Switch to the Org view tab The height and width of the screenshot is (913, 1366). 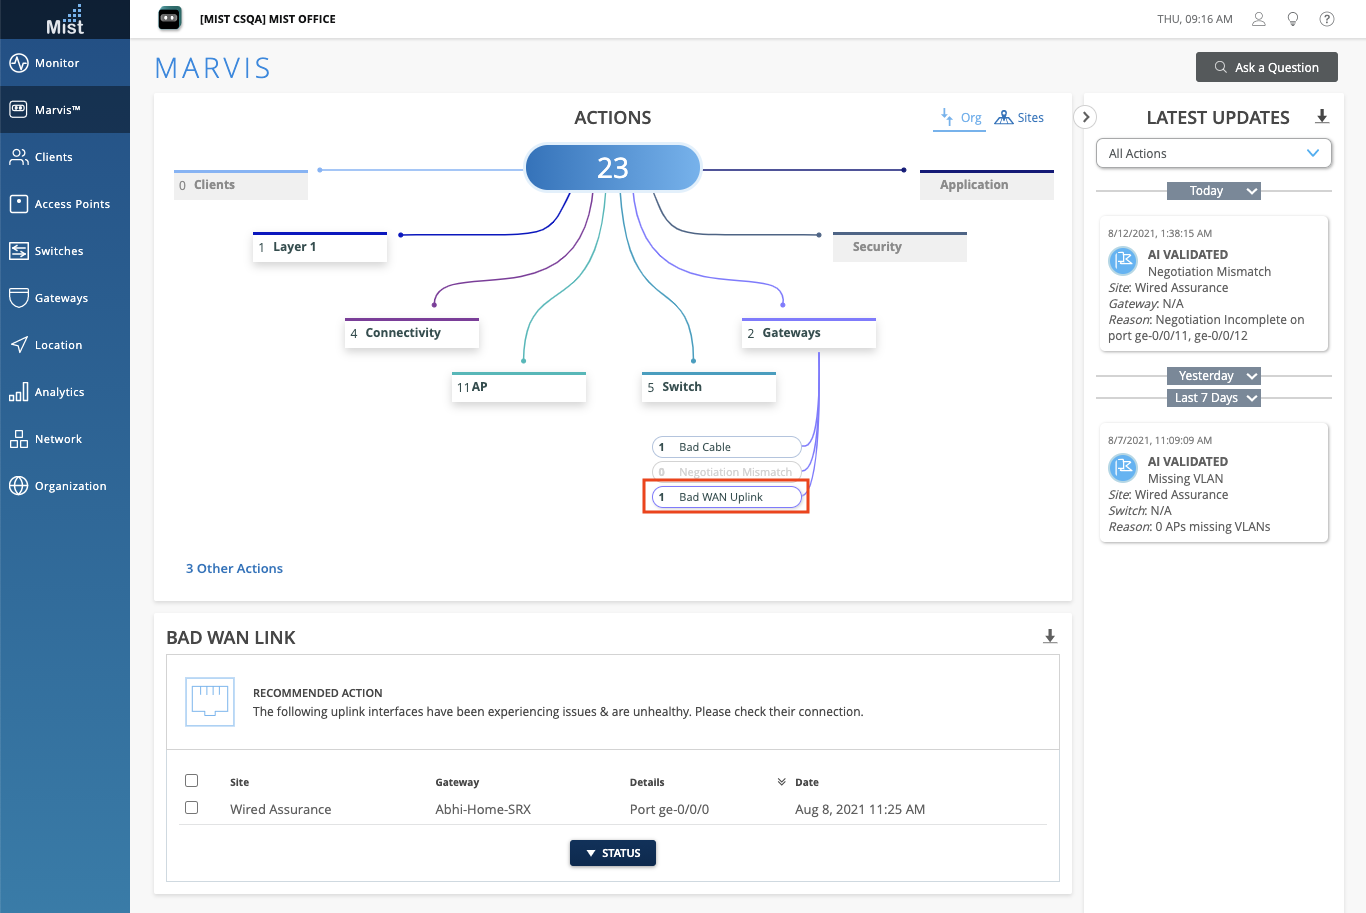(960, 118)
